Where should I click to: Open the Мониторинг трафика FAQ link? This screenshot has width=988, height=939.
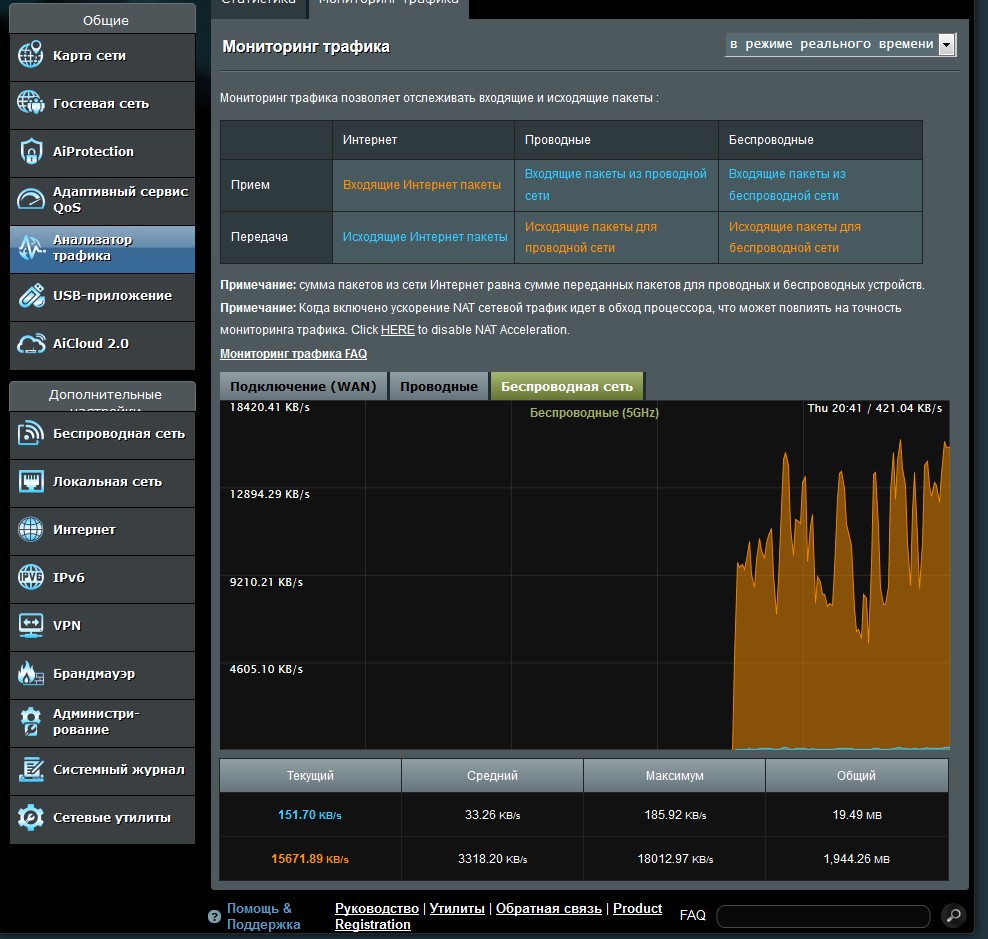click(x=293, y=354)
